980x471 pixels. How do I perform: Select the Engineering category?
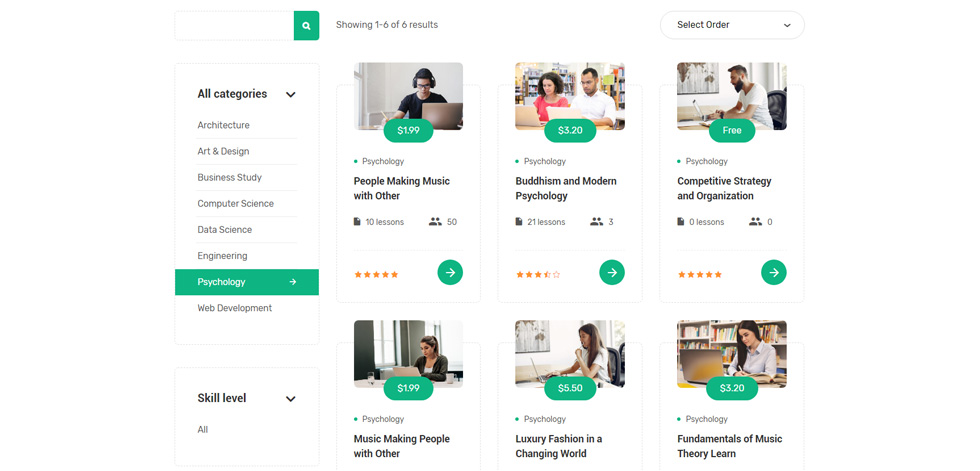coord(222,256)
